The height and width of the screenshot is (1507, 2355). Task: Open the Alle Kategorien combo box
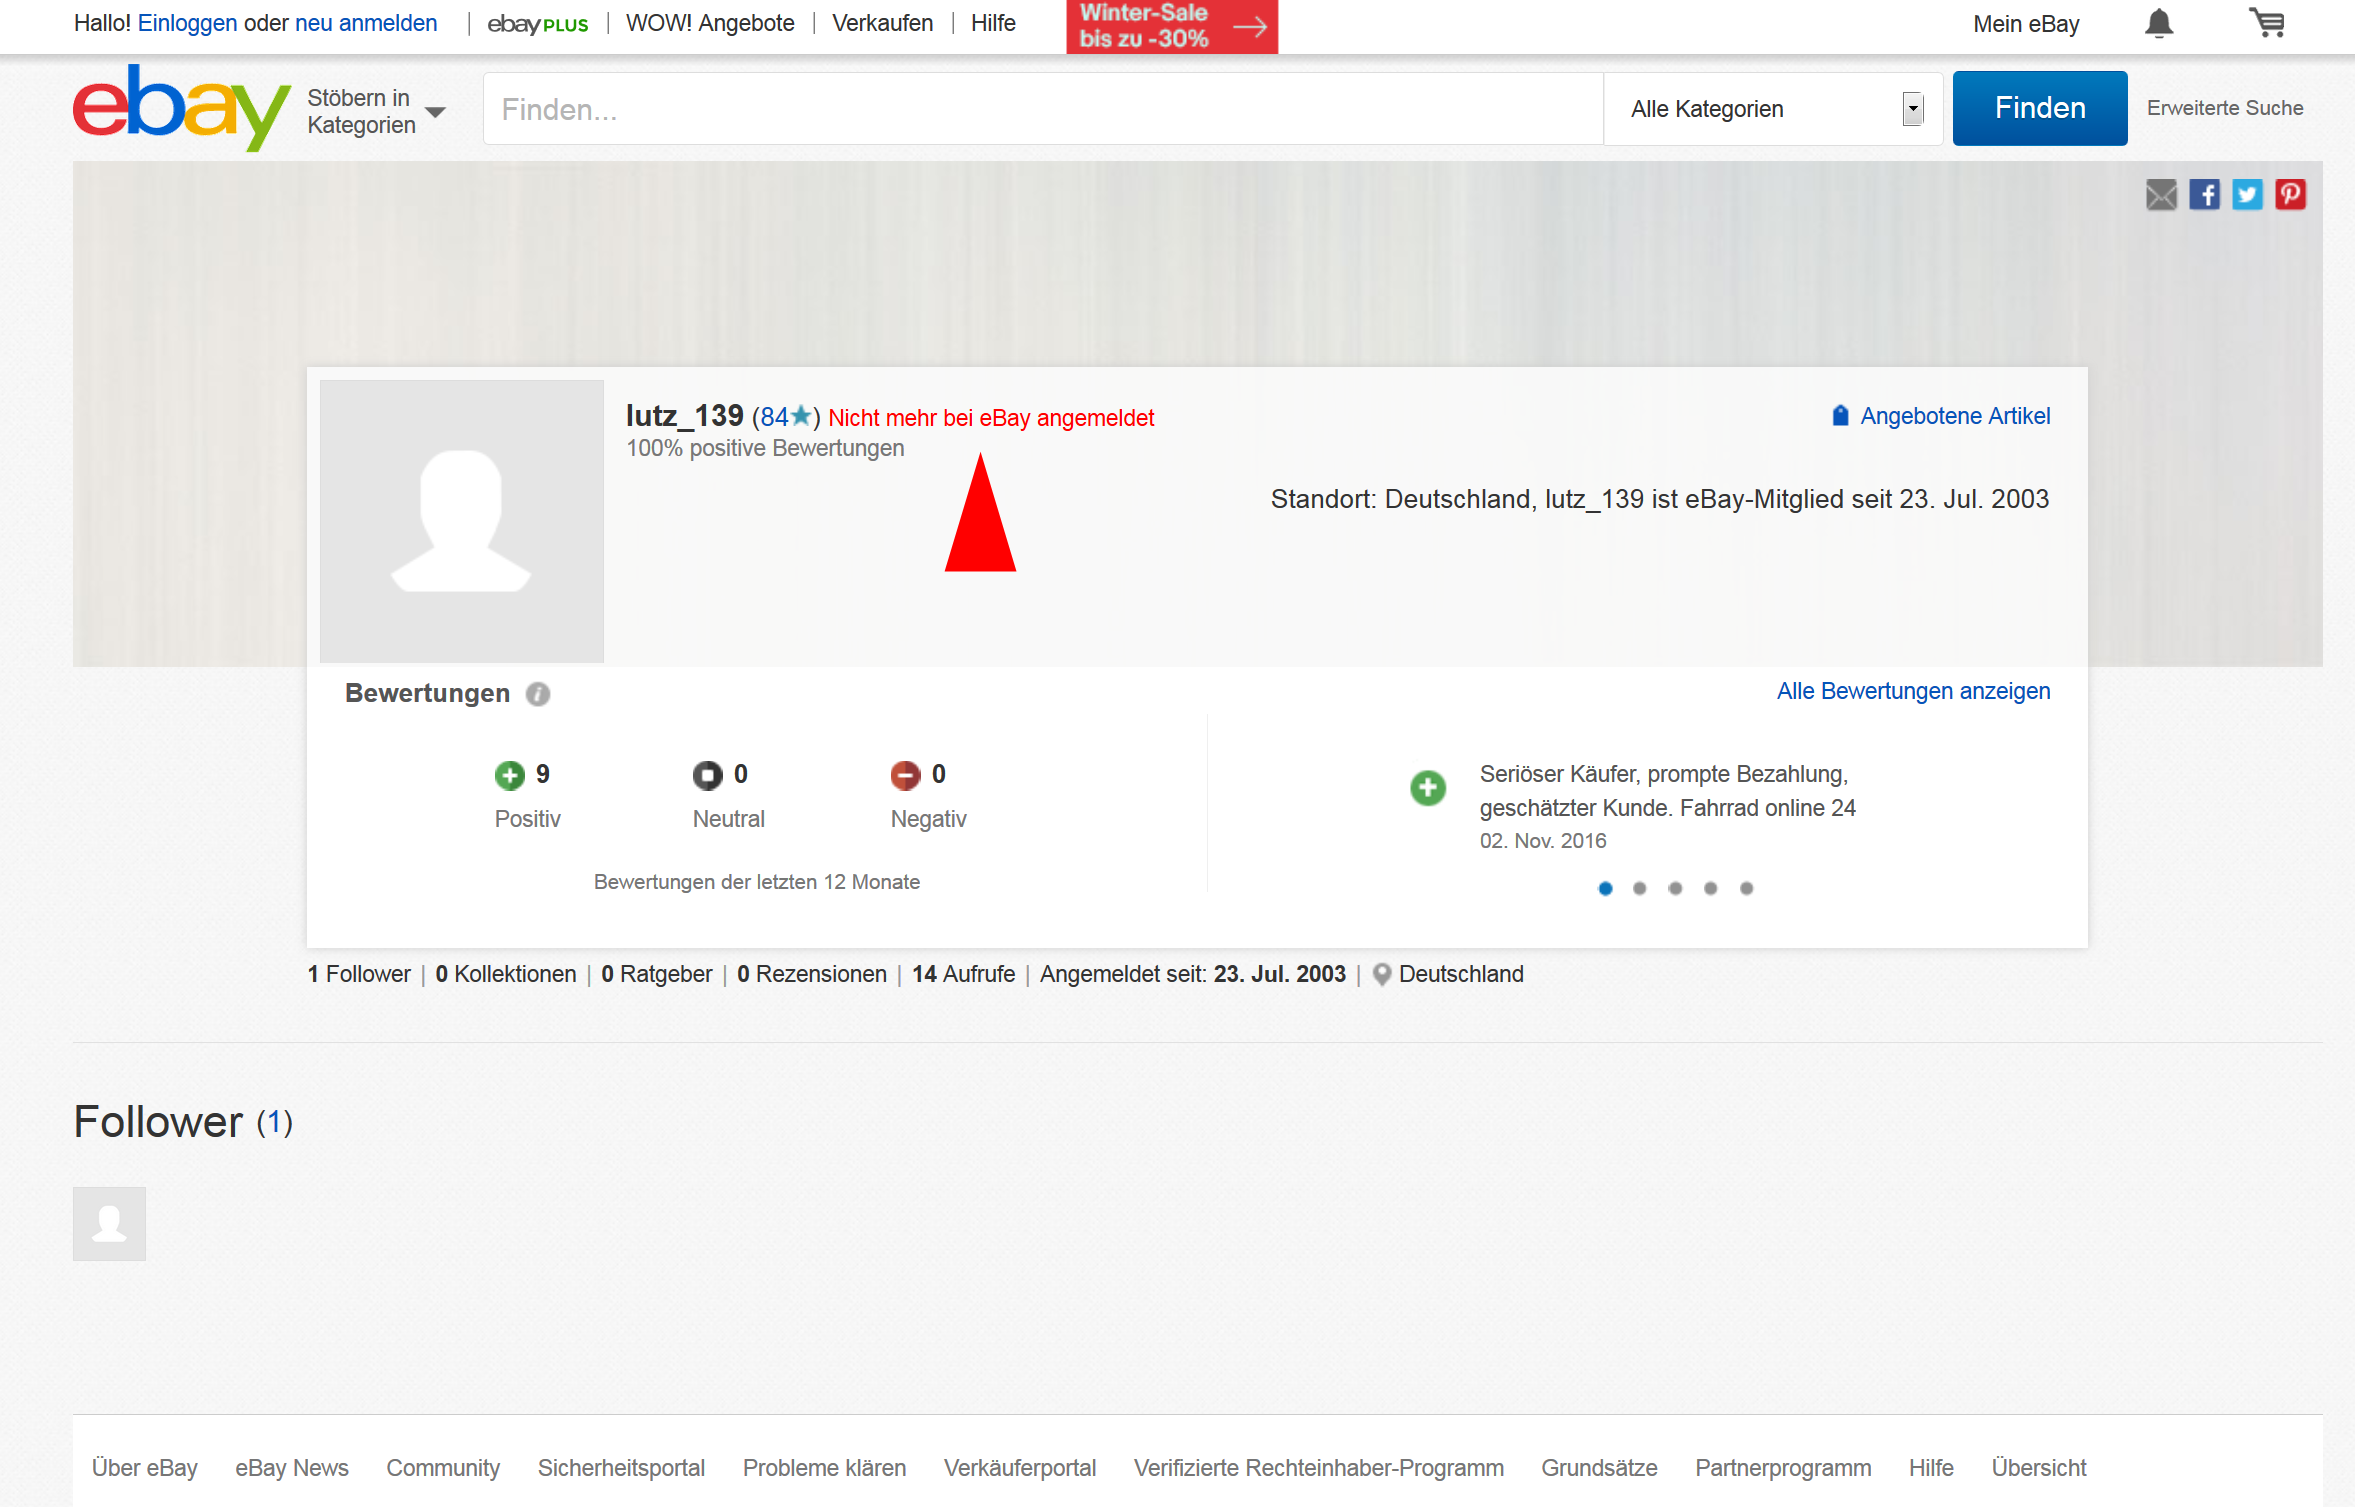(1774, 109)
